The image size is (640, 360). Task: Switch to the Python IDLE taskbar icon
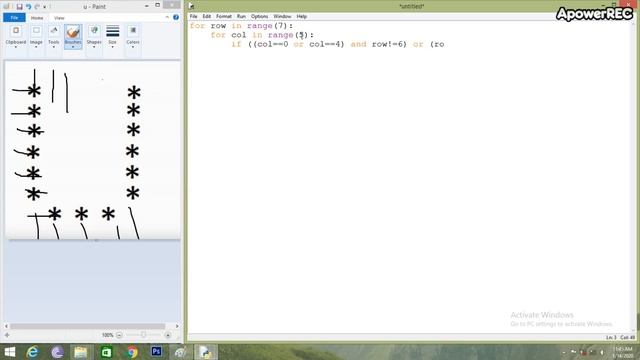pos(205,352)
